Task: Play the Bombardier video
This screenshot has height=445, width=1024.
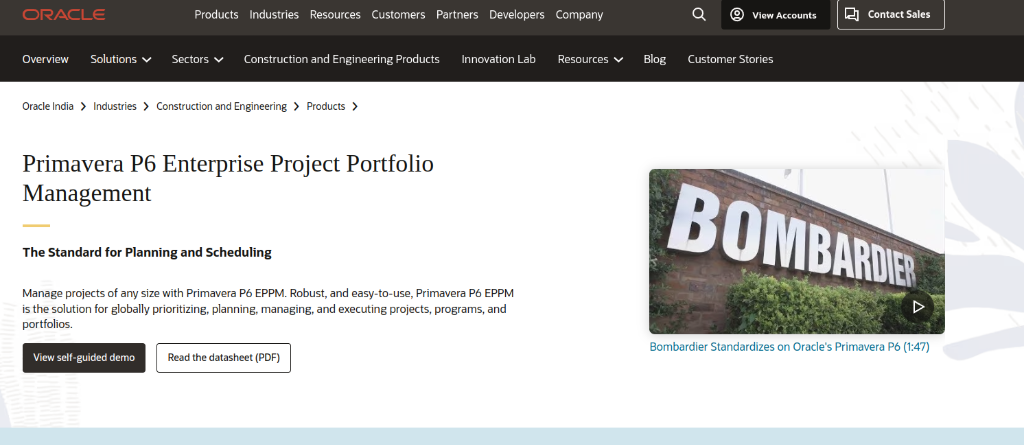Action: point(918,306)
